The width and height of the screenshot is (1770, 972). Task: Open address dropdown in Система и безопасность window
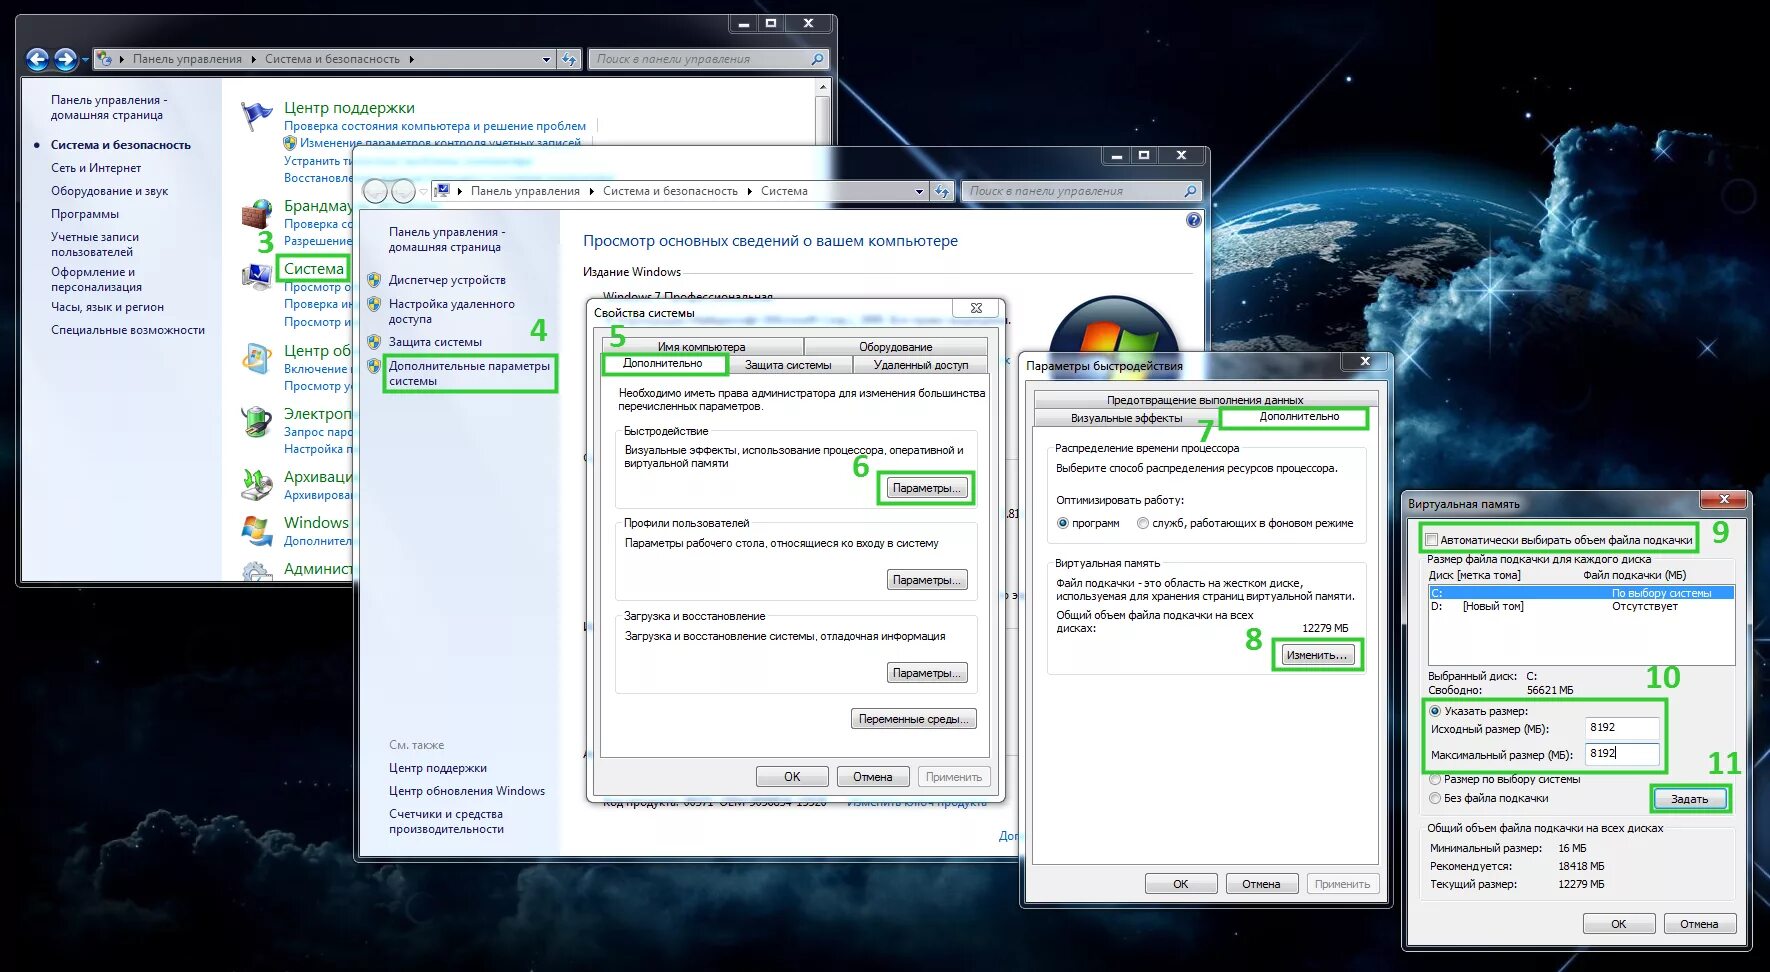[546, 59]
